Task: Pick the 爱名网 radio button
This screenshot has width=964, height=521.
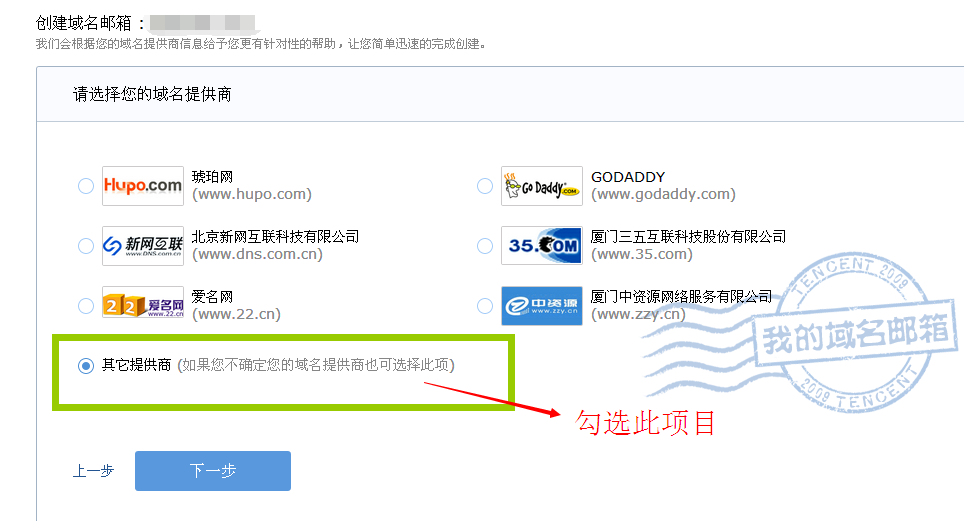Action: pyautogui.click(x=86, y=306)
